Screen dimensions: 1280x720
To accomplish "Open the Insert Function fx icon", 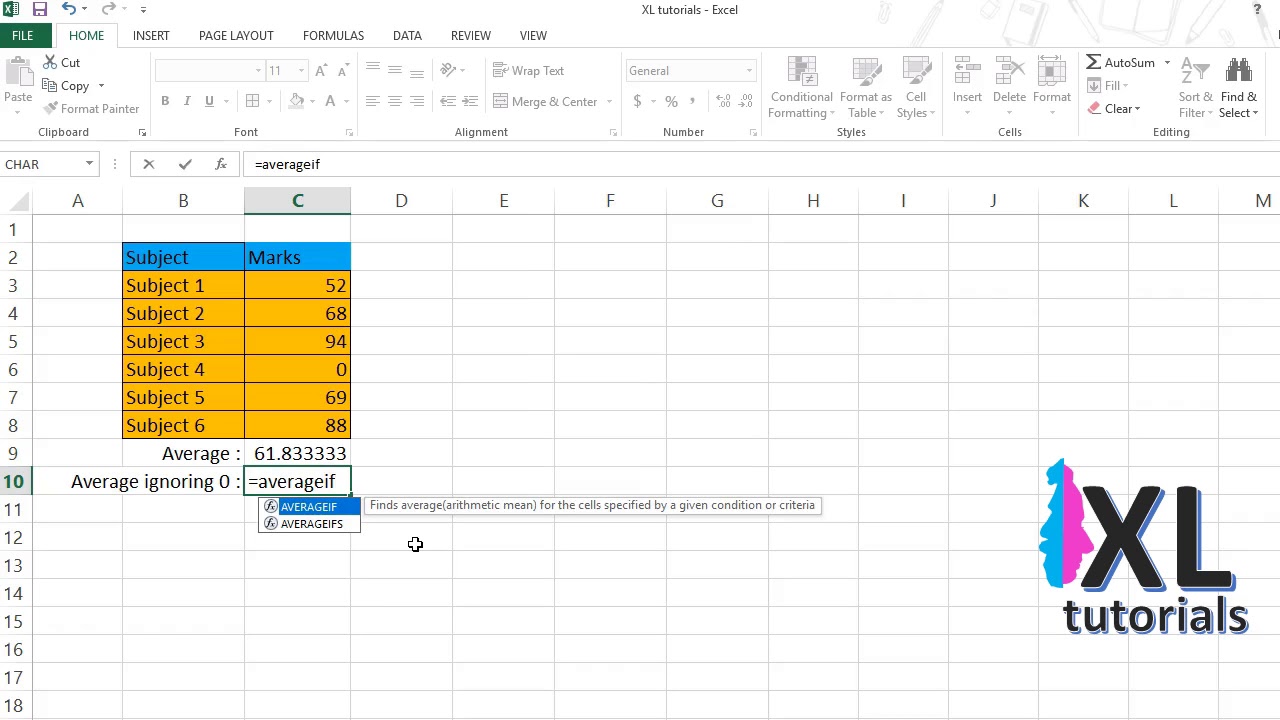I will tap(221, 164).
